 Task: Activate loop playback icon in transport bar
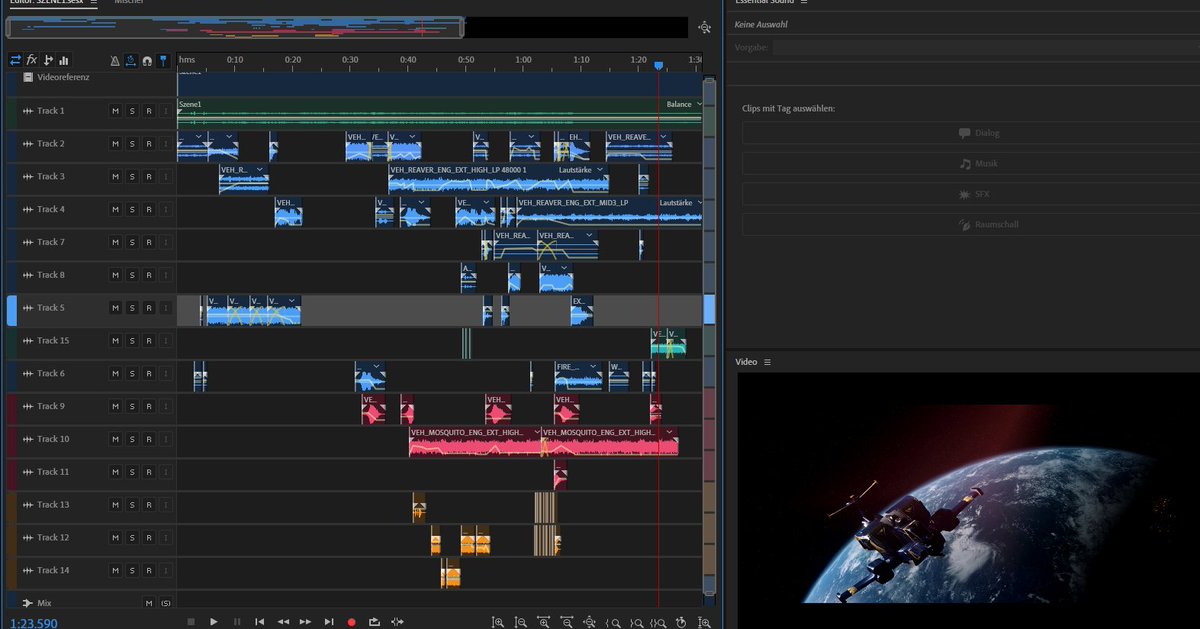click(x=374, y=621)
